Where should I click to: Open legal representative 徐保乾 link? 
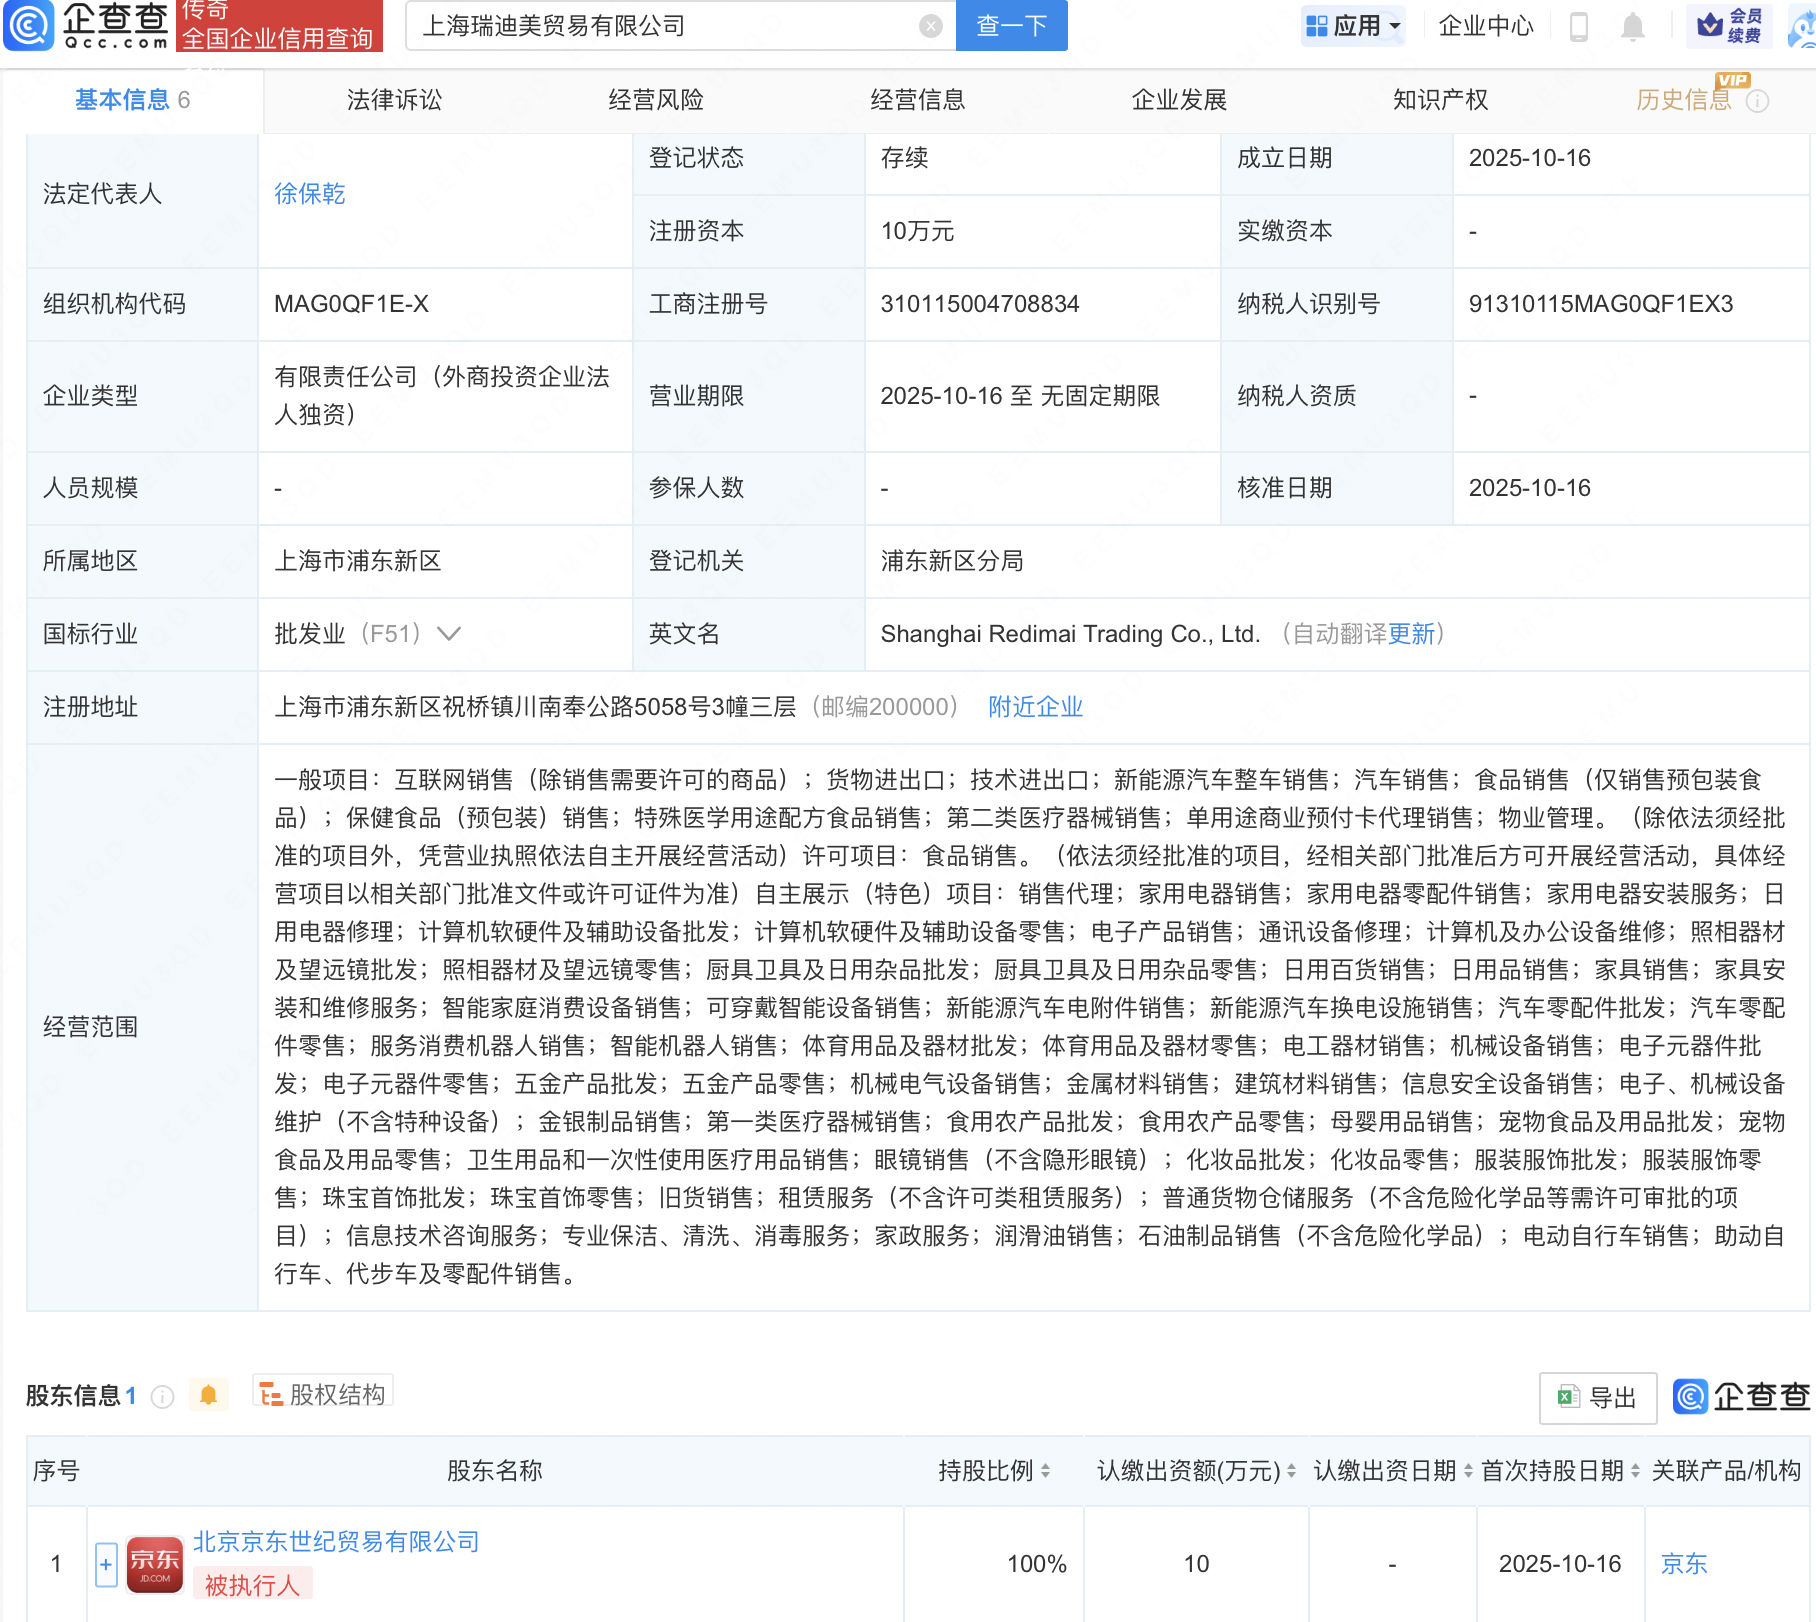pyautogui.click(x=309, y=194)
